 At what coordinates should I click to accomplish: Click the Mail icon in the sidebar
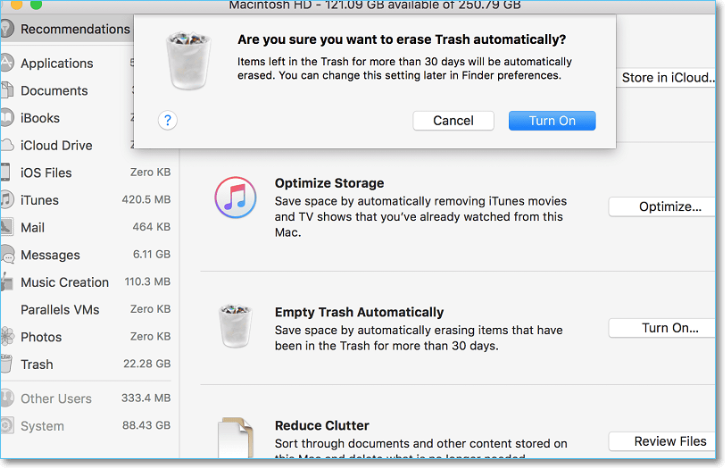(7, 227)
